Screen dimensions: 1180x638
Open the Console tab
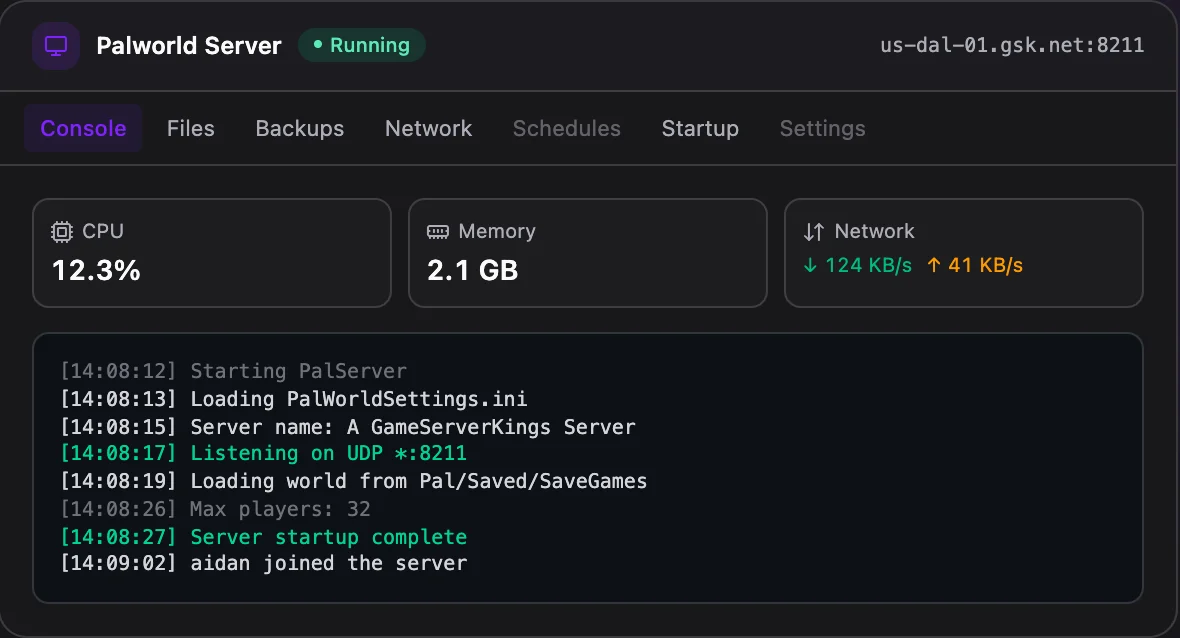tap(83, 129)
